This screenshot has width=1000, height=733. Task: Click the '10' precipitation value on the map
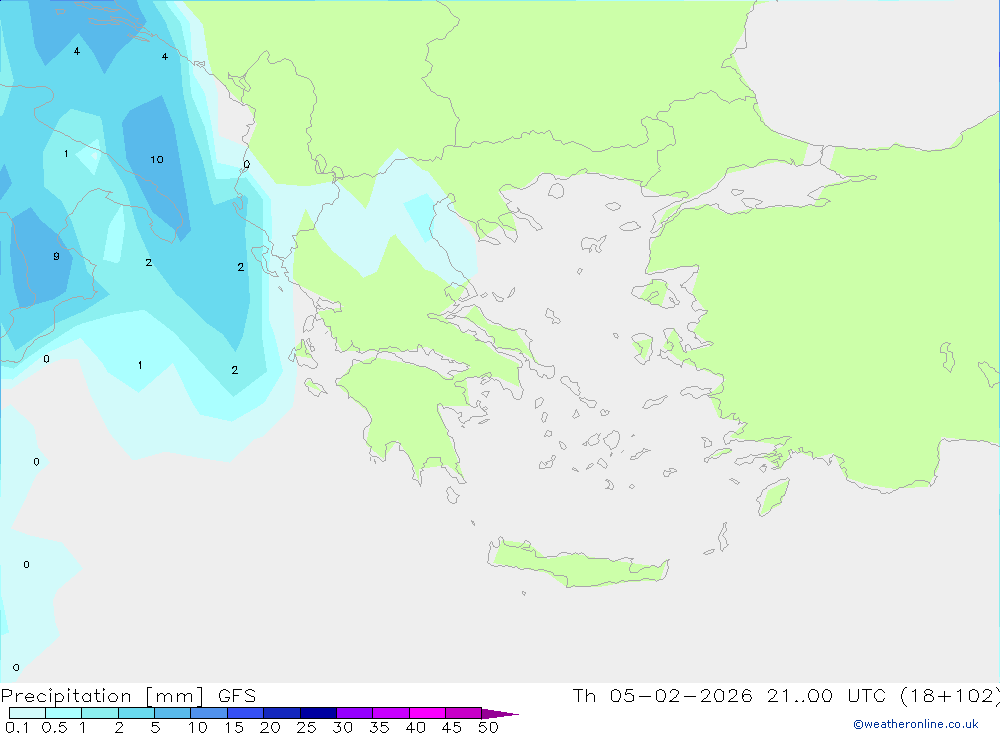pyautogui.click(x=157, y=159)
